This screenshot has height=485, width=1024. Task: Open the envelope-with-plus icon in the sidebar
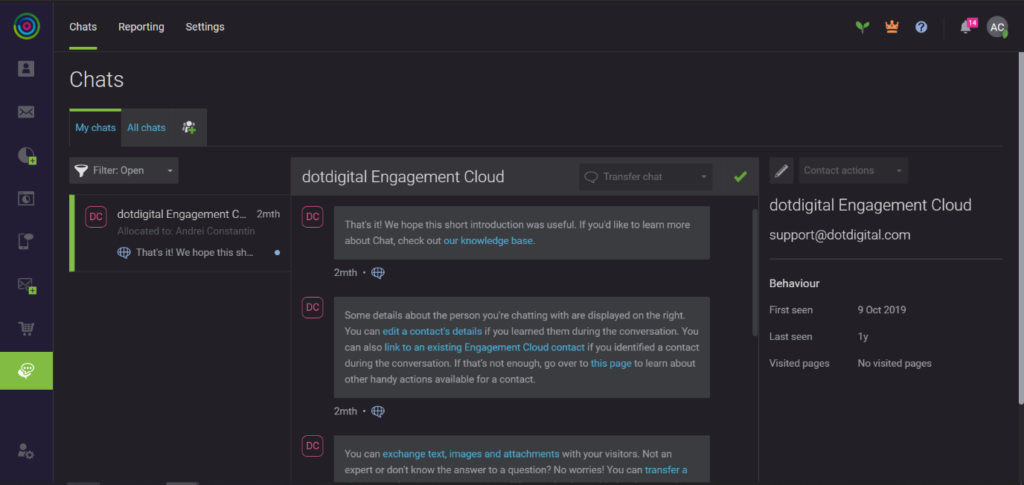pos(26,285)
